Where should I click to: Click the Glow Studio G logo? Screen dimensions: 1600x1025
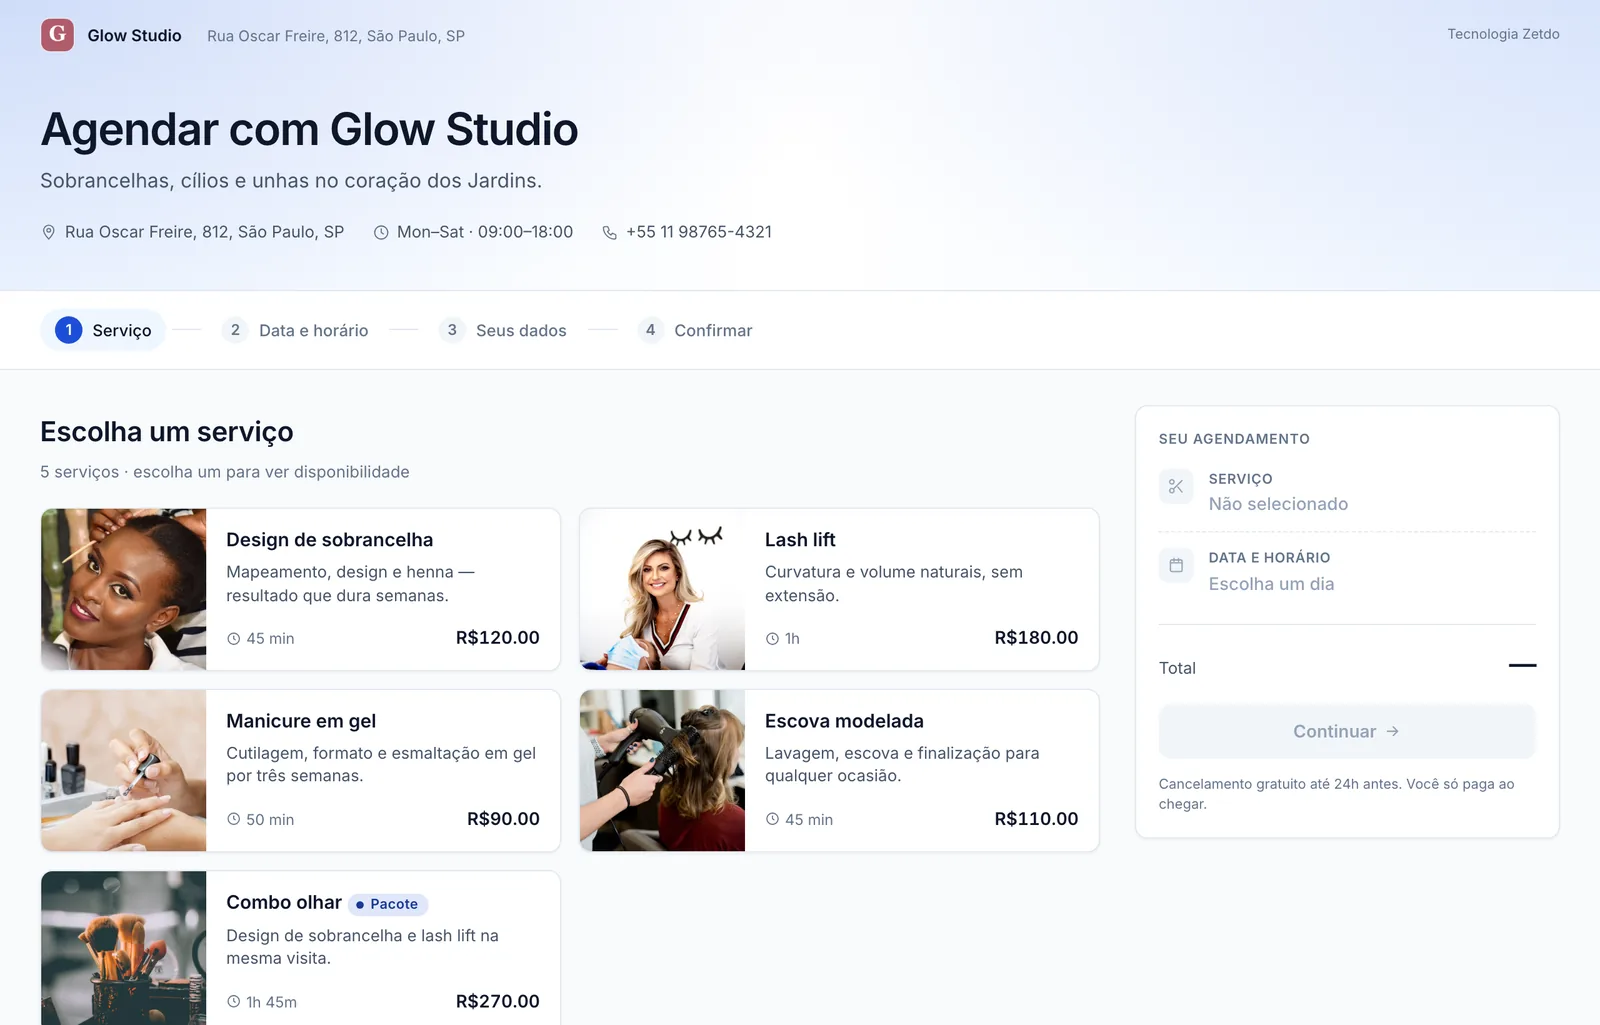(x=57, y=35)
